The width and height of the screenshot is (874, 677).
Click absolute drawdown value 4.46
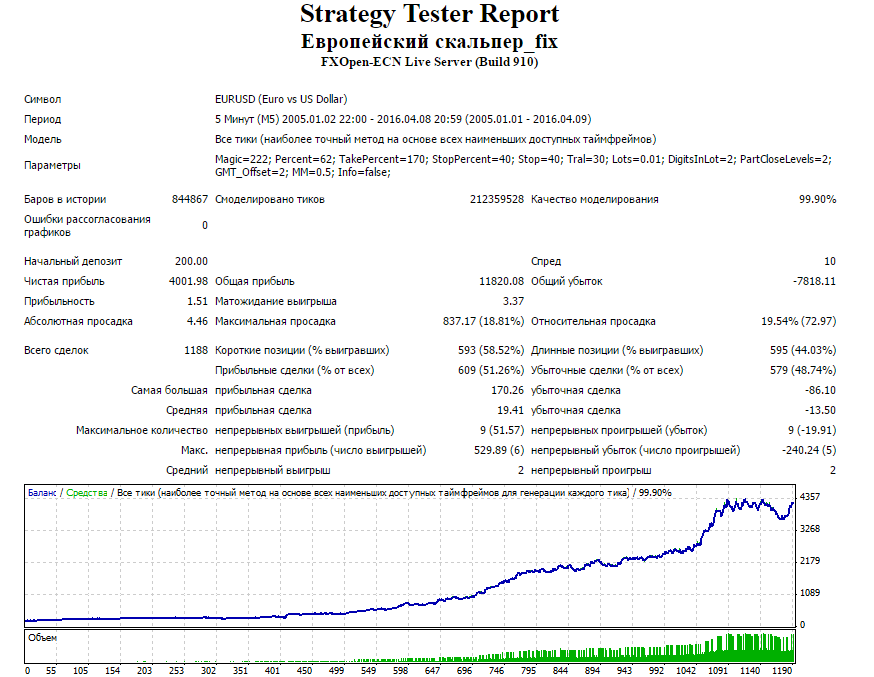coord(197,322)
